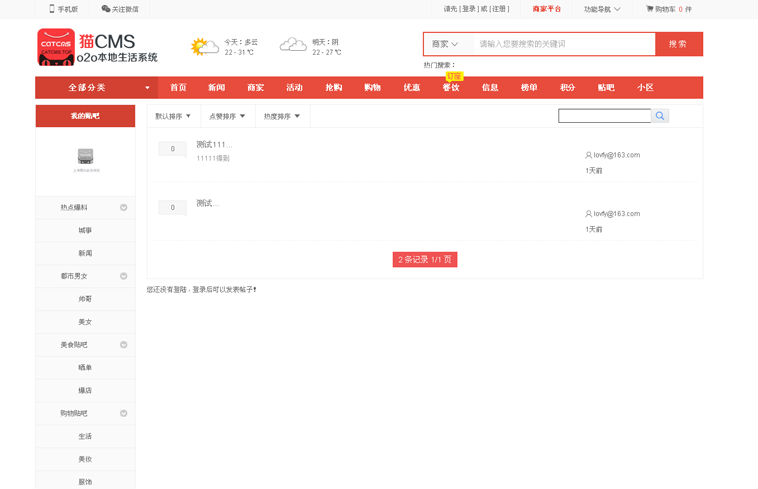Open the shopping cart icon 购物车
Viewport: 758px width, 489px height.
(x=650, y=9)
